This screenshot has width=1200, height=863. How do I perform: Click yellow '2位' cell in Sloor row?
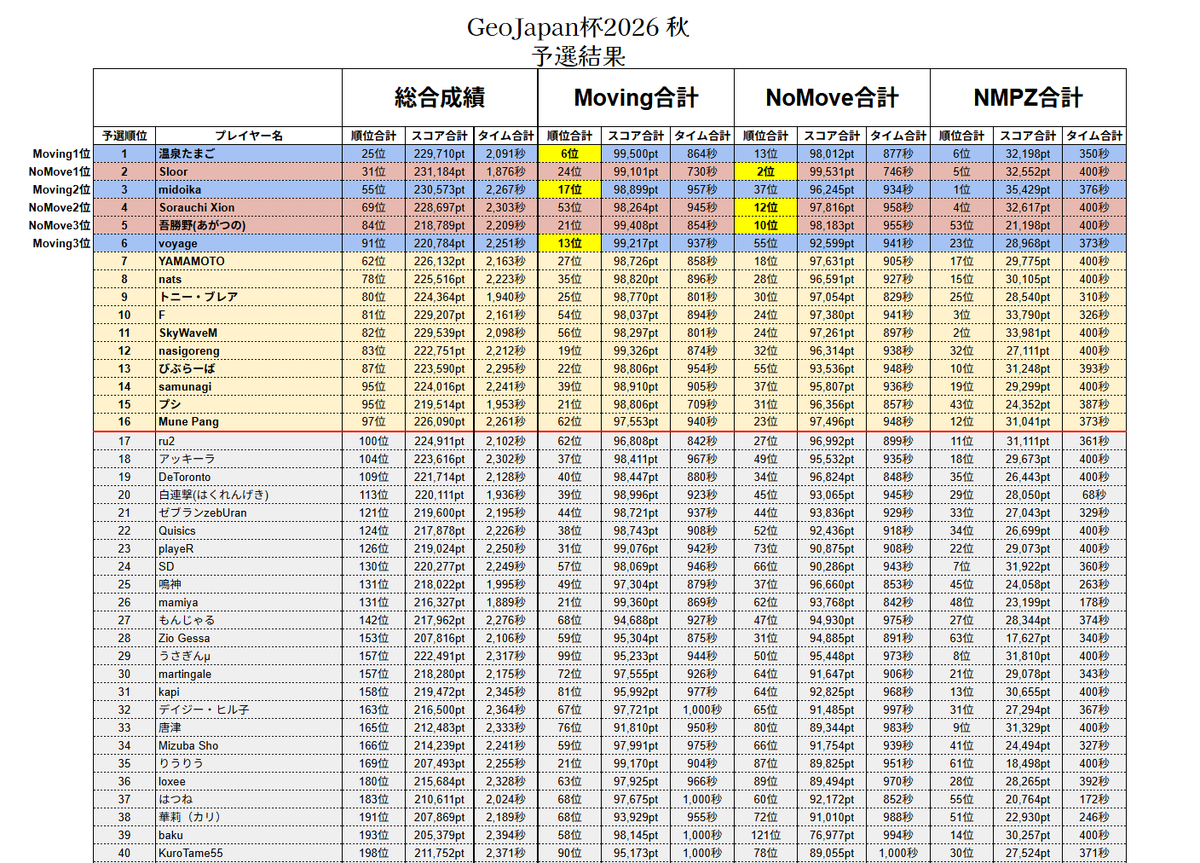(766, 172)
